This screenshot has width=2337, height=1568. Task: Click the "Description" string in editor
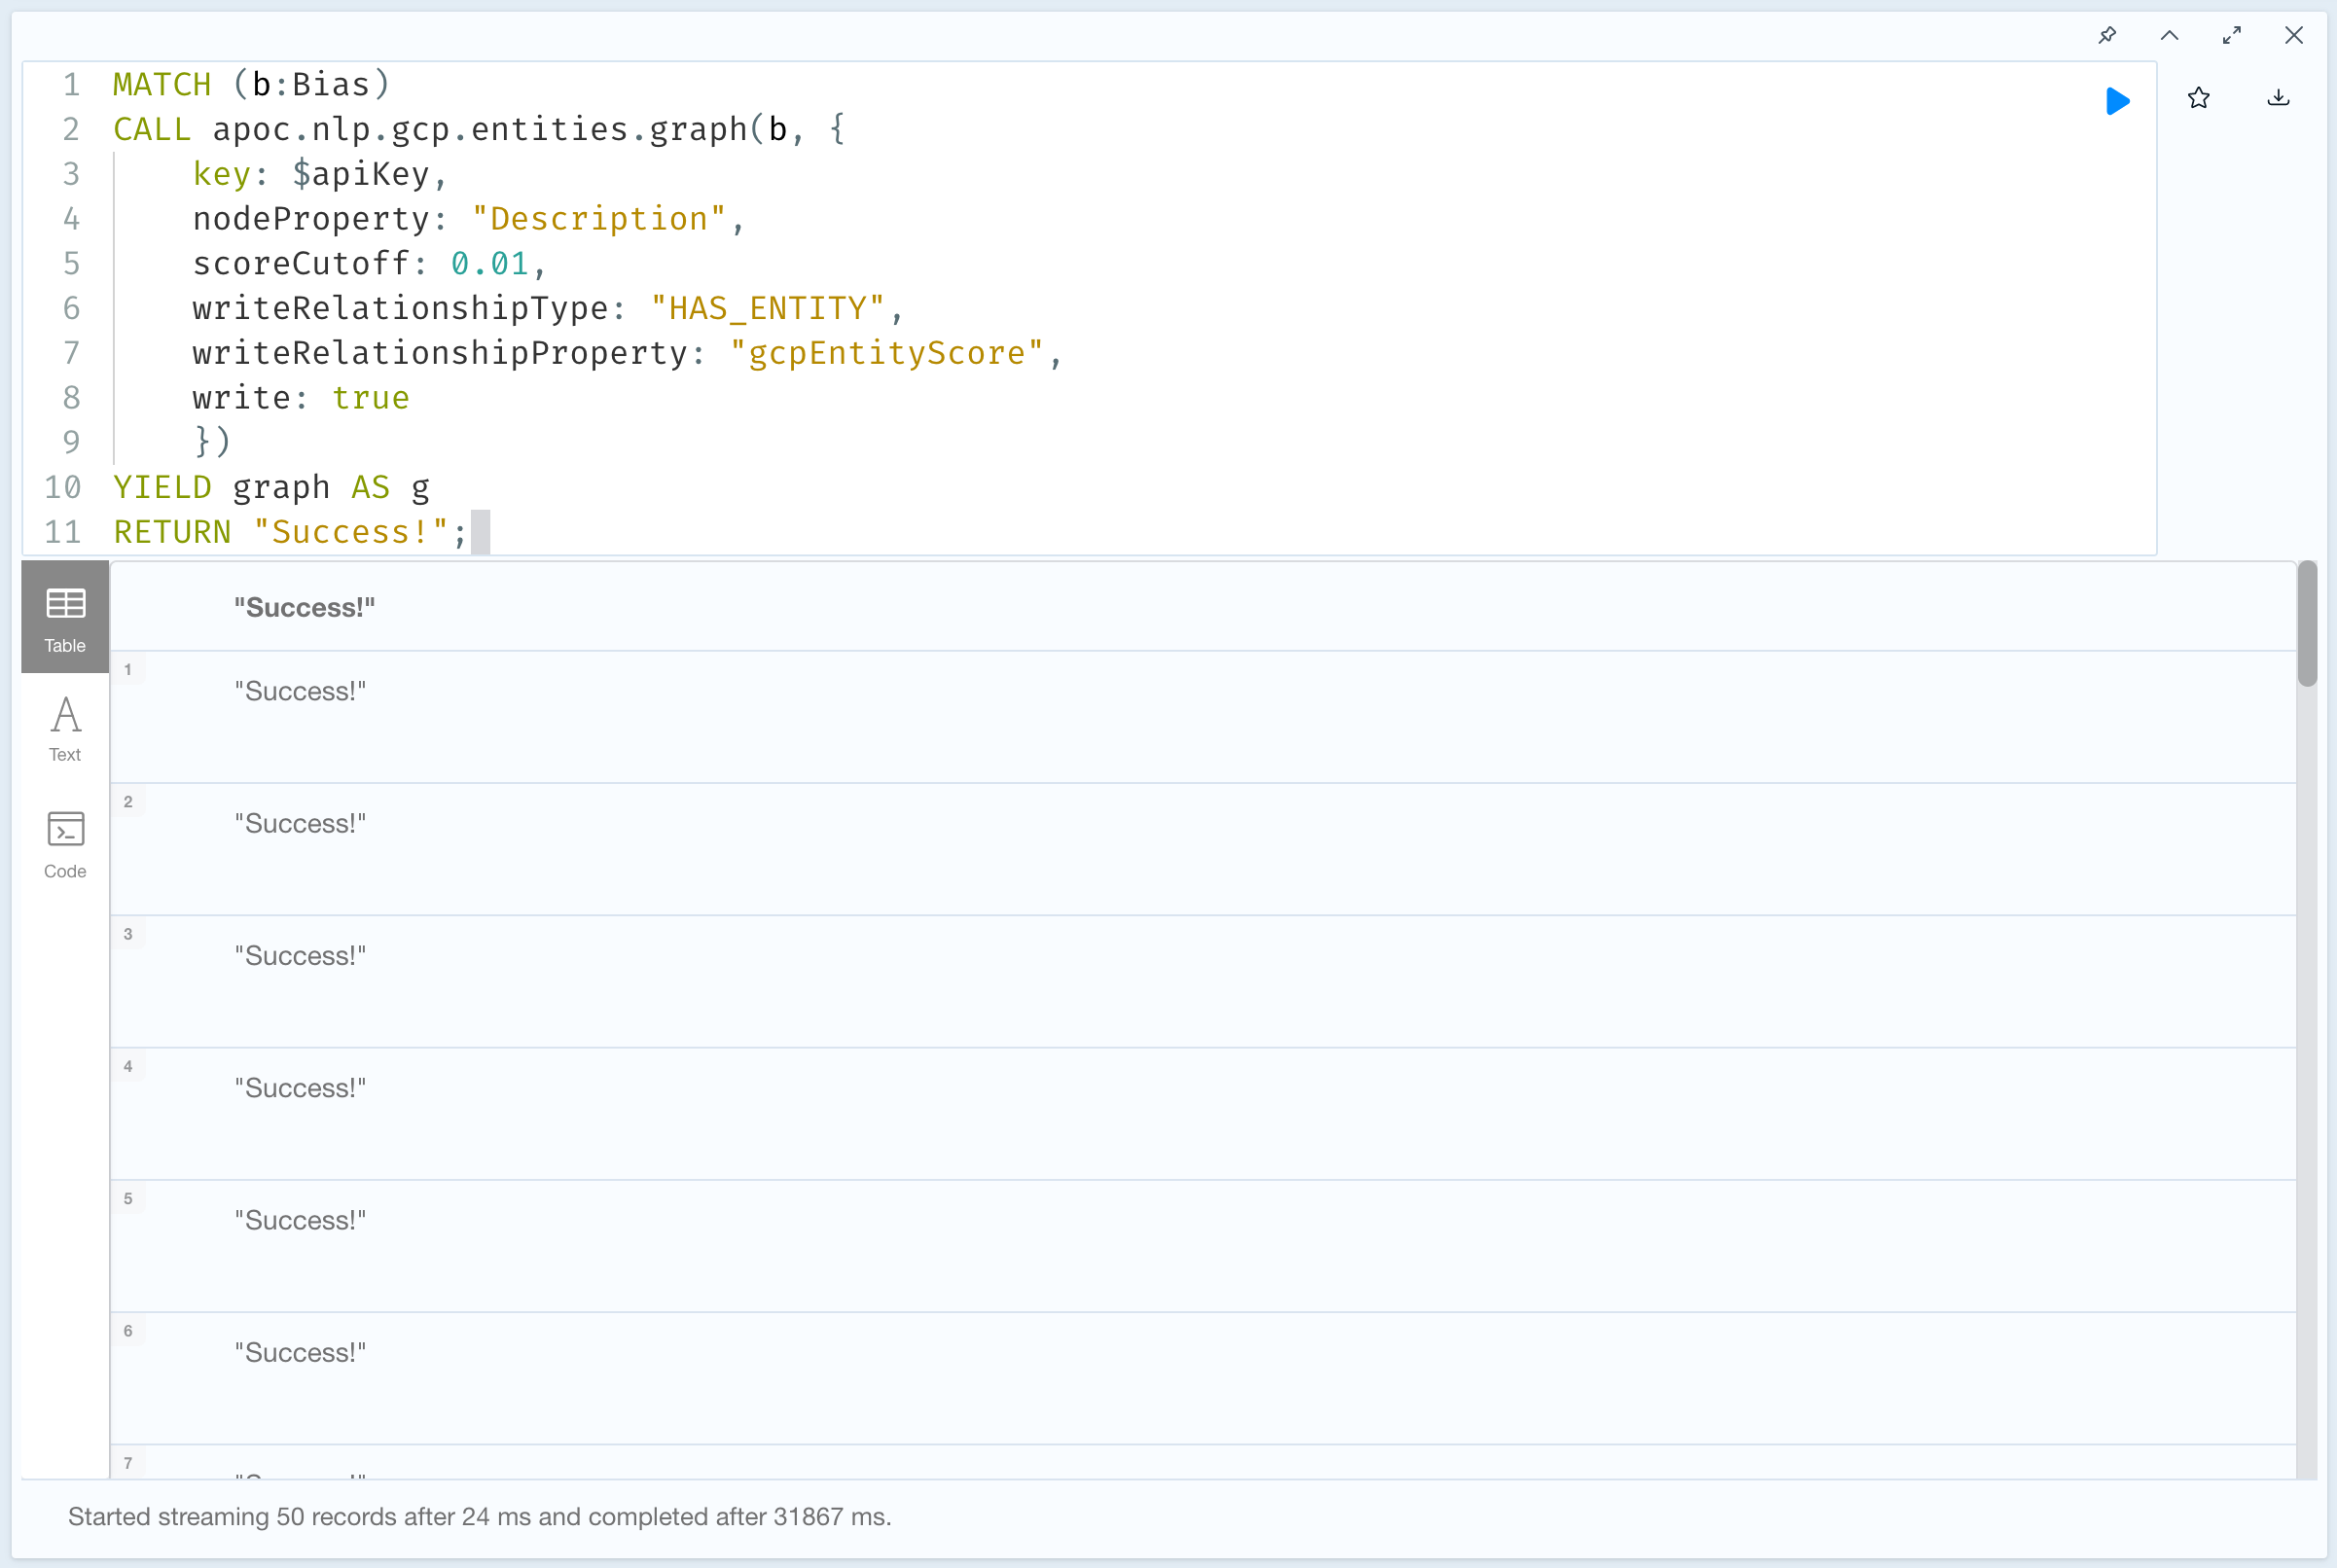click(598, 219)
